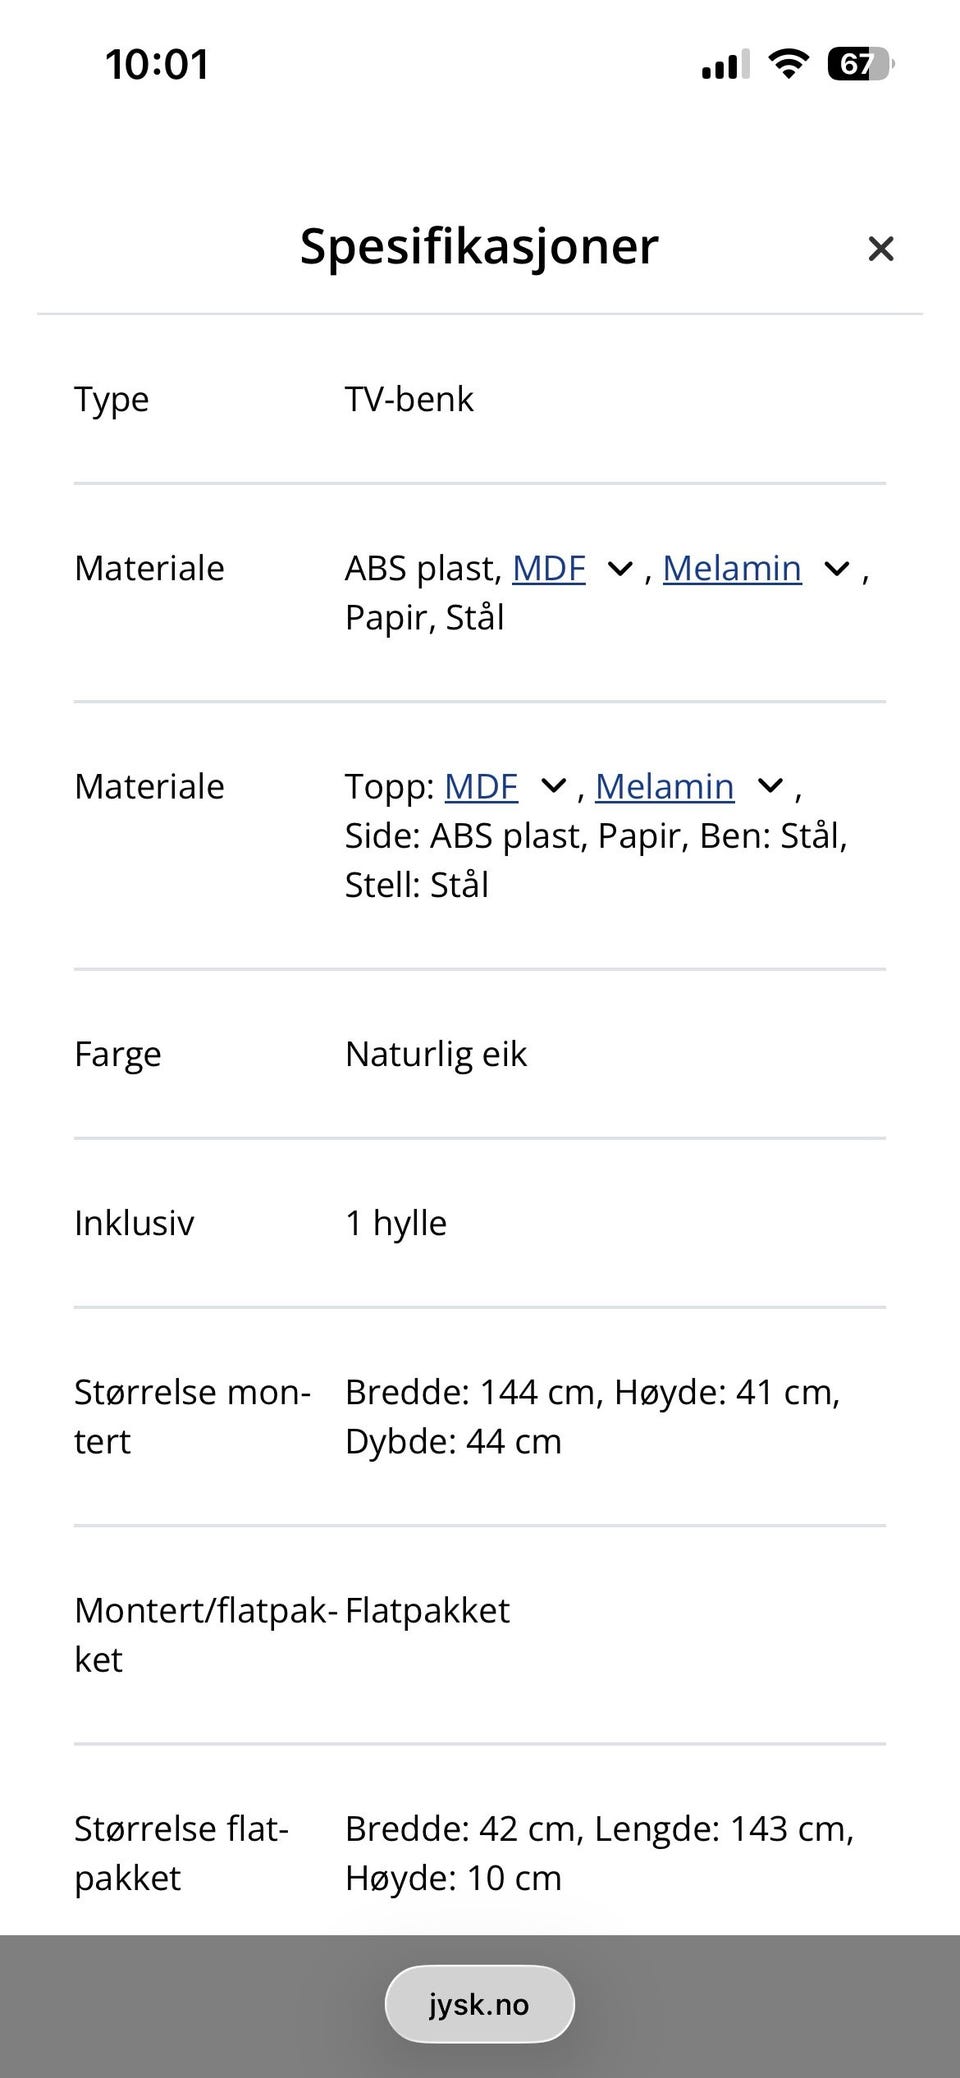The image size is (960, 2078).
Task: Open the MDF link beside ABS plast
Action: pos(548,568)
